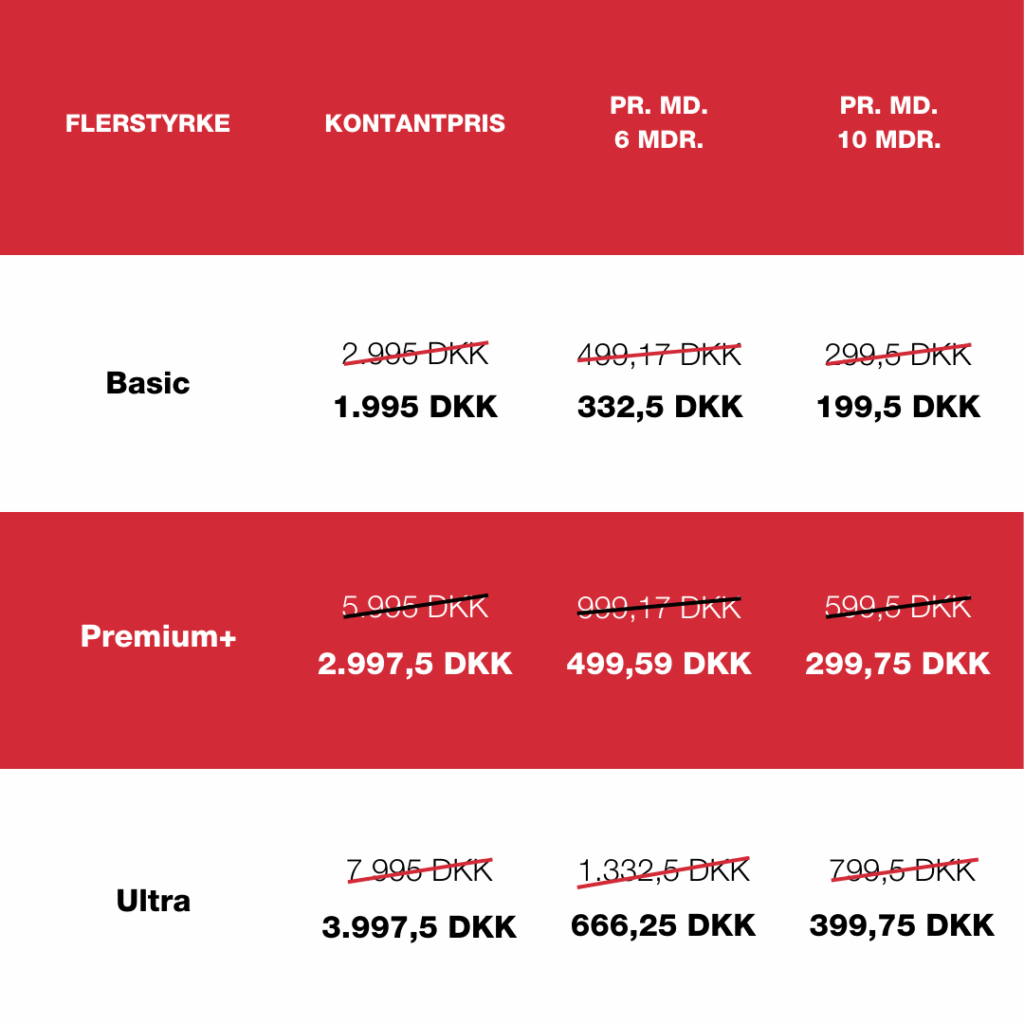Select the PR. MD. 10 MDR. header
This screenshot has height=1024, width=1024.
point(889,123)
